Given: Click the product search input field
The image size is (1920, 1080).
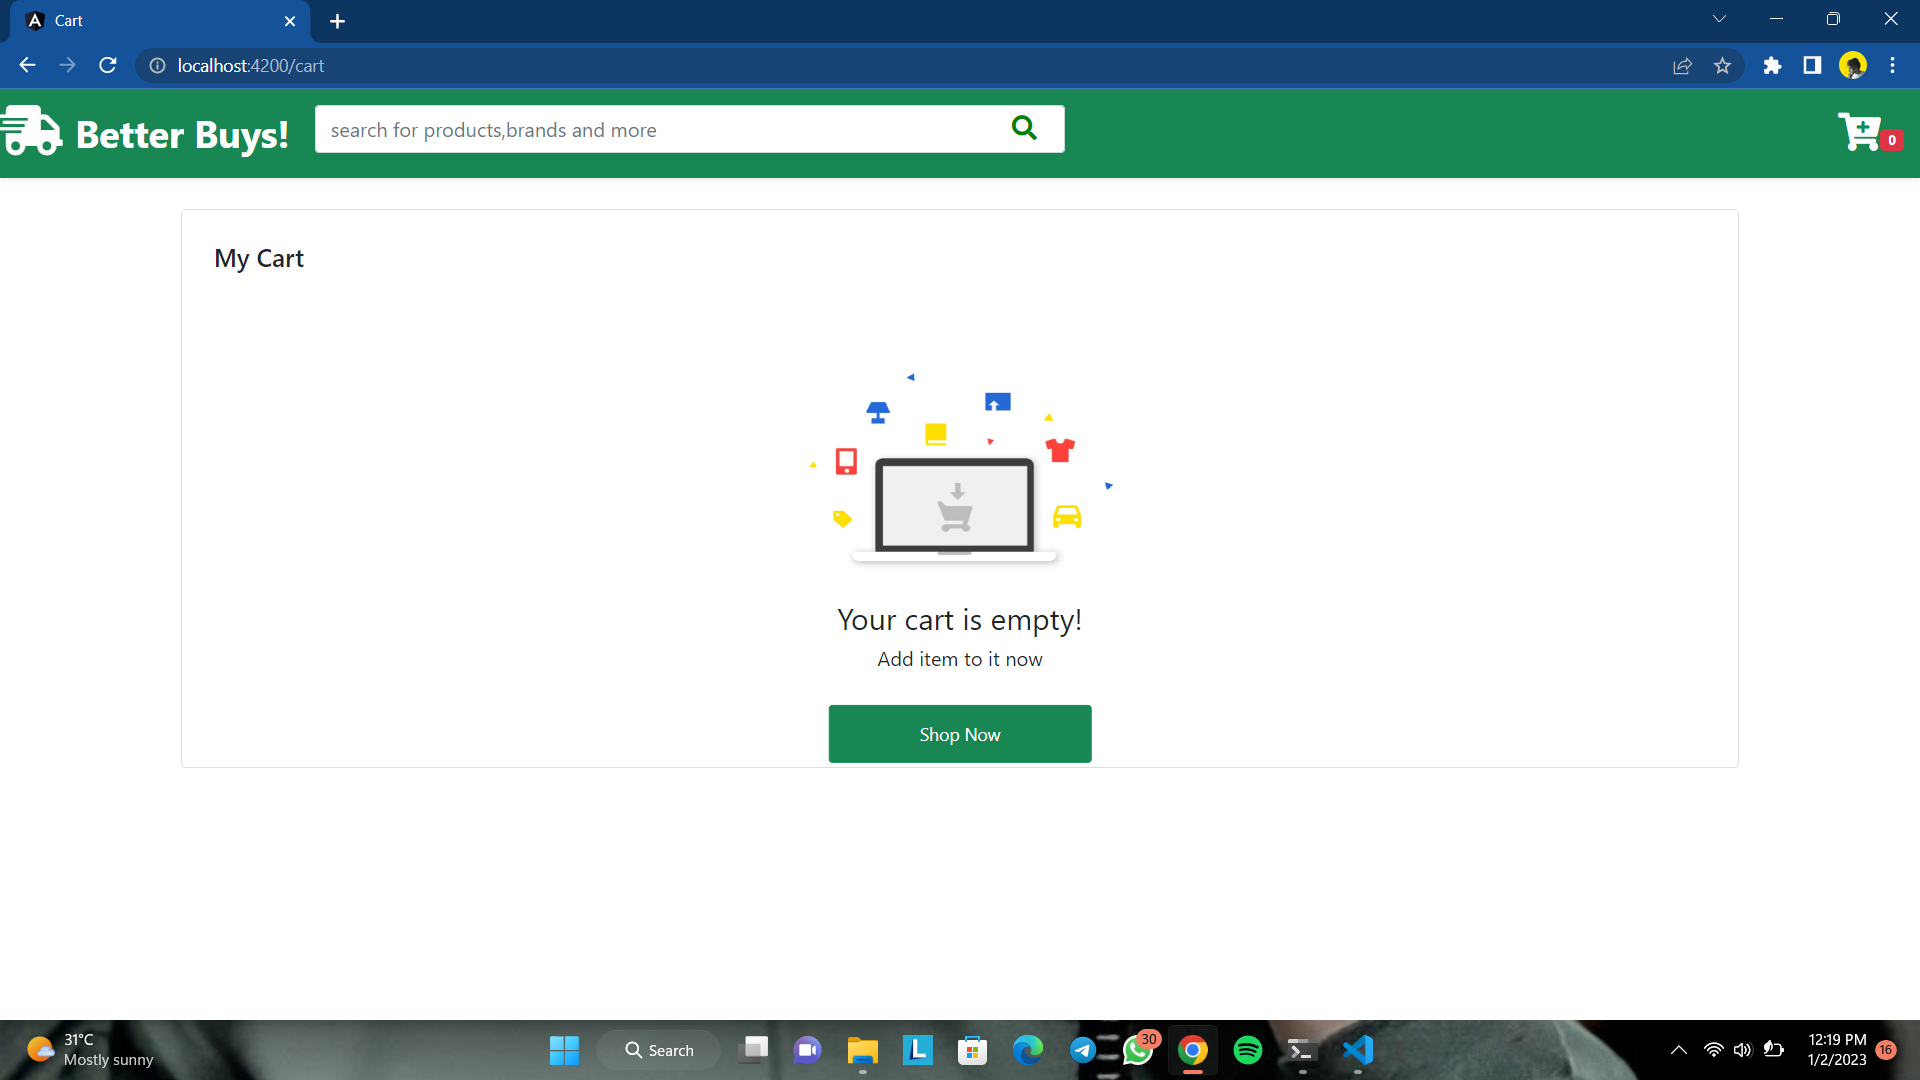Looking at the screenshot, I should [650, 129].
